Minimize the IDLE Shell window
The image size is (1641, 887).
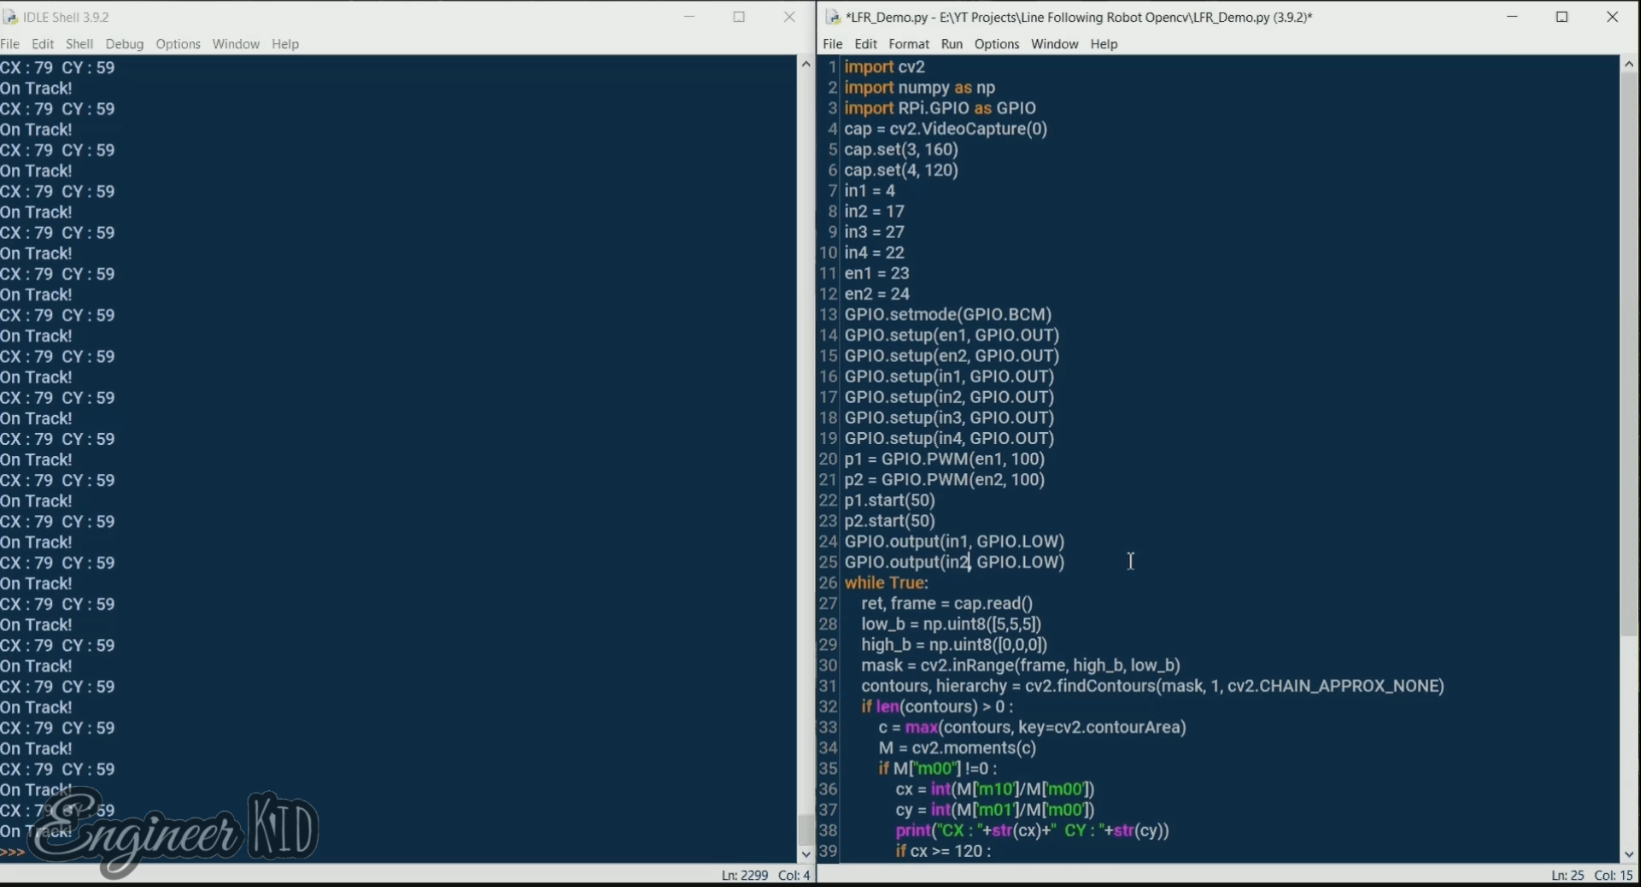click(x=690, y=17)
